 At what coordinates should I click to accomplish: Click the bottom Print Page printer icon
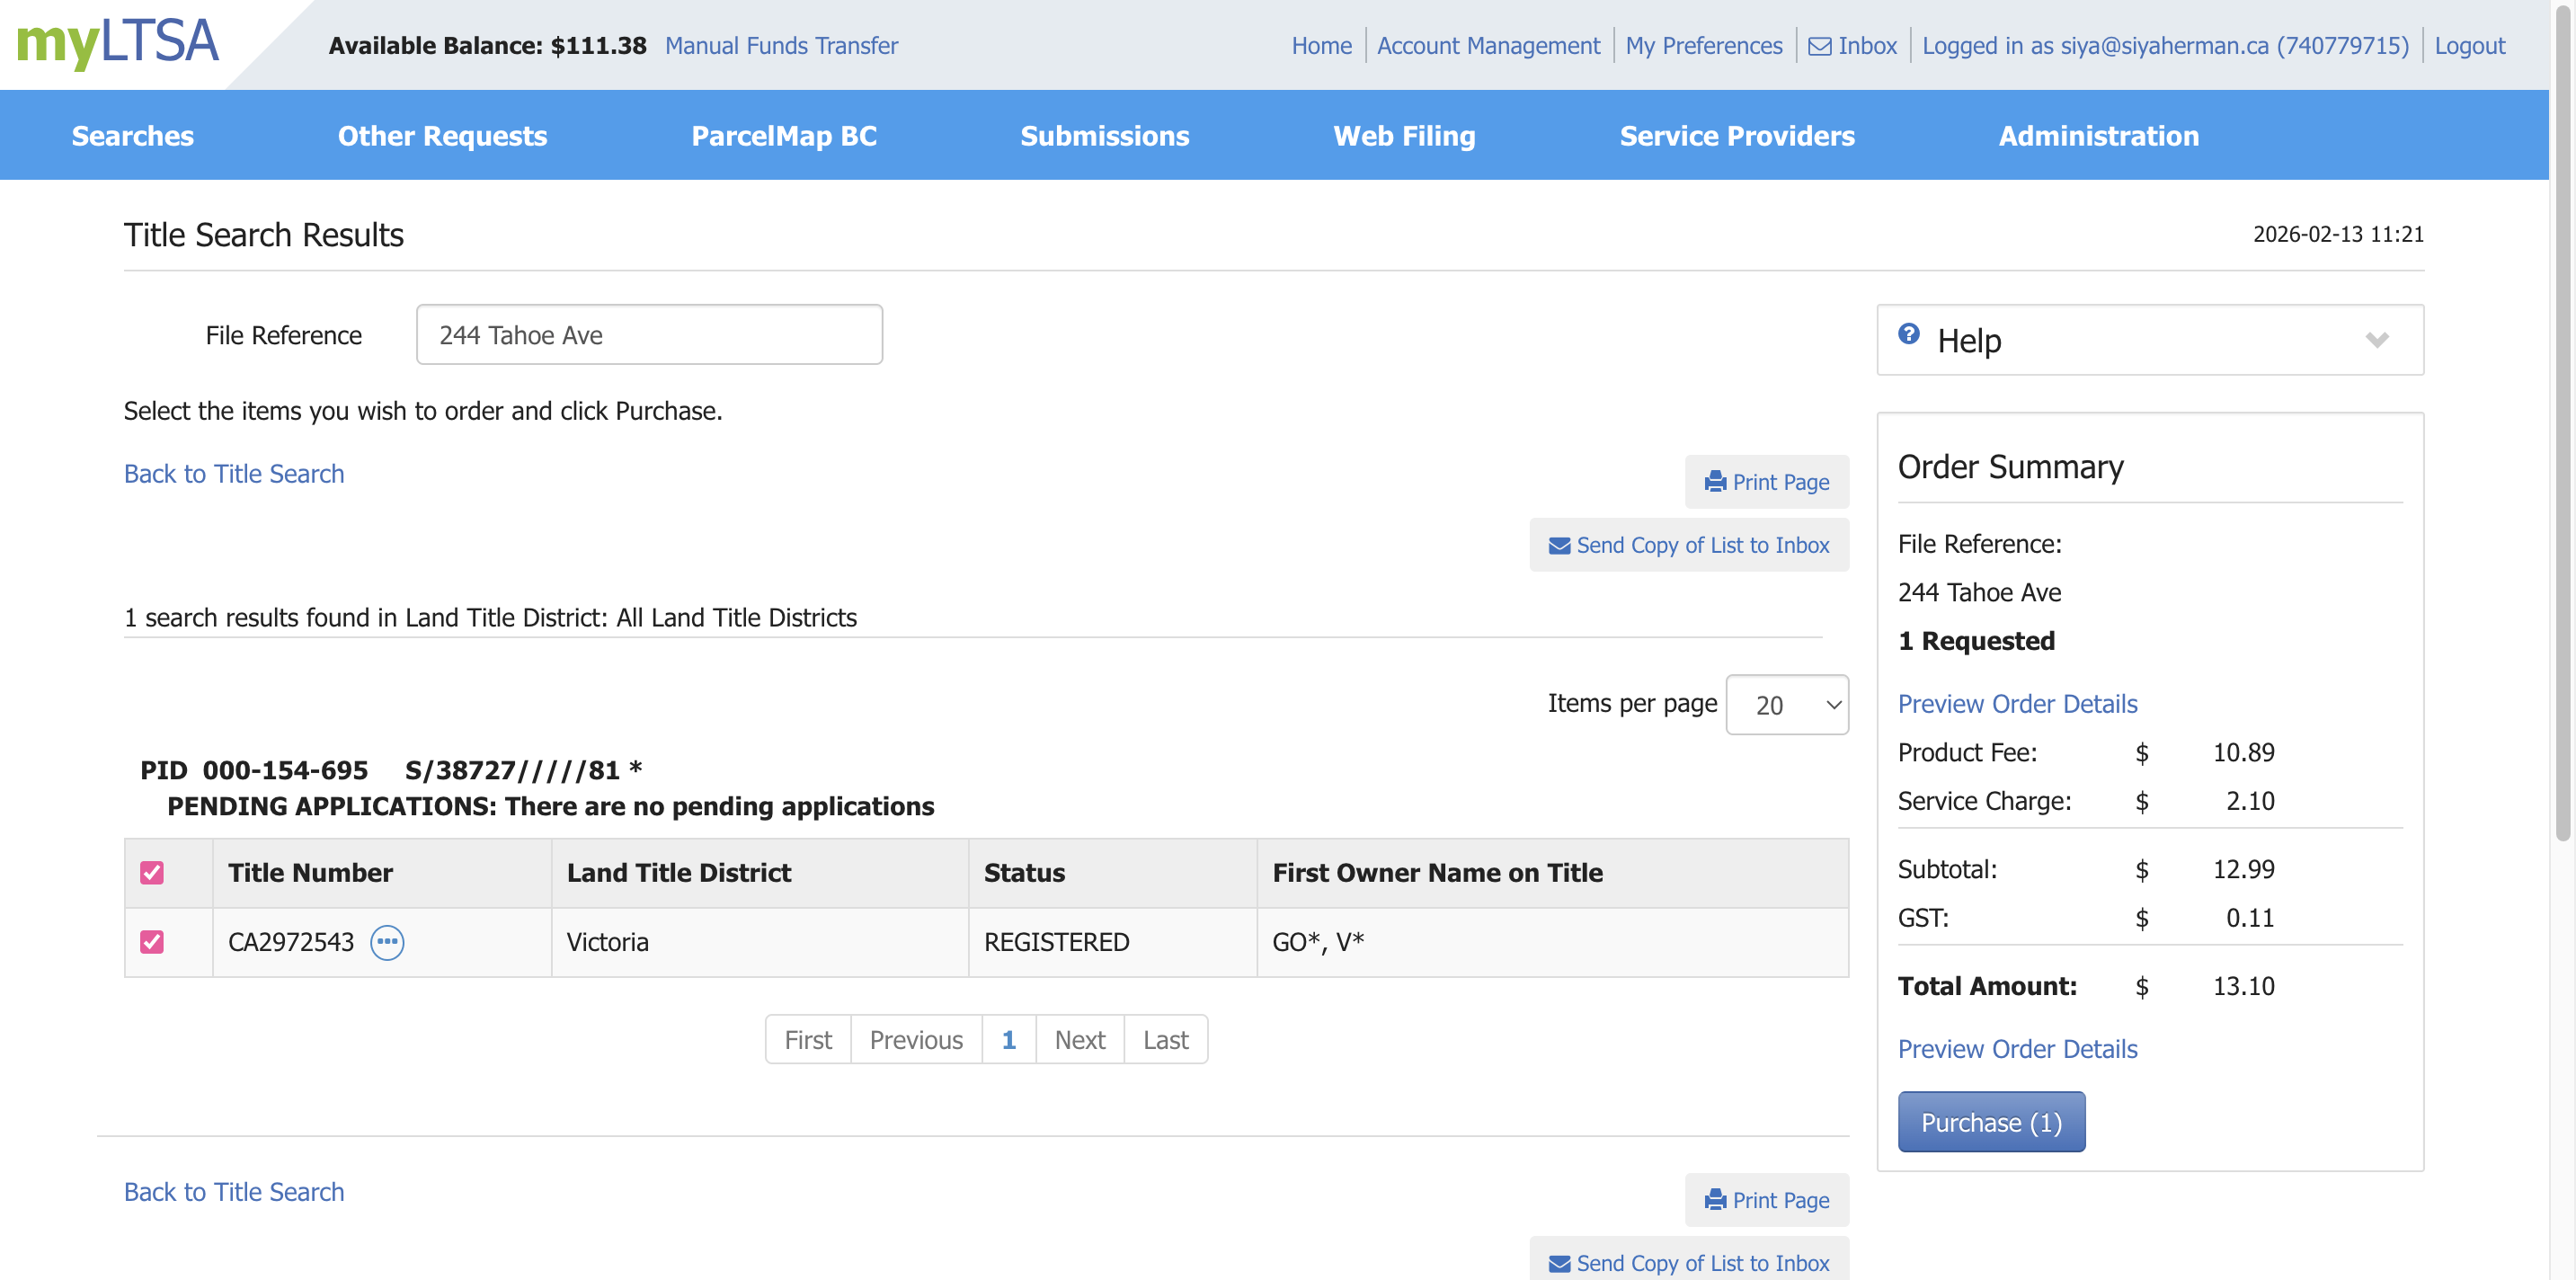[1716, 1200]
